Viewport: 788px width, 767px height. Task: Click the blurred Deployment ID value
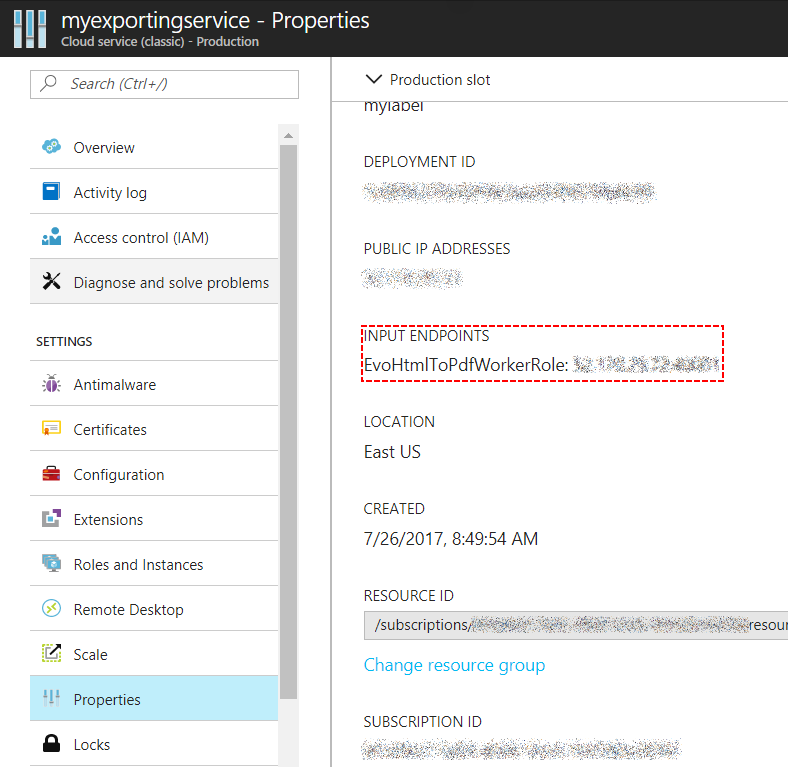click(509, 193)
